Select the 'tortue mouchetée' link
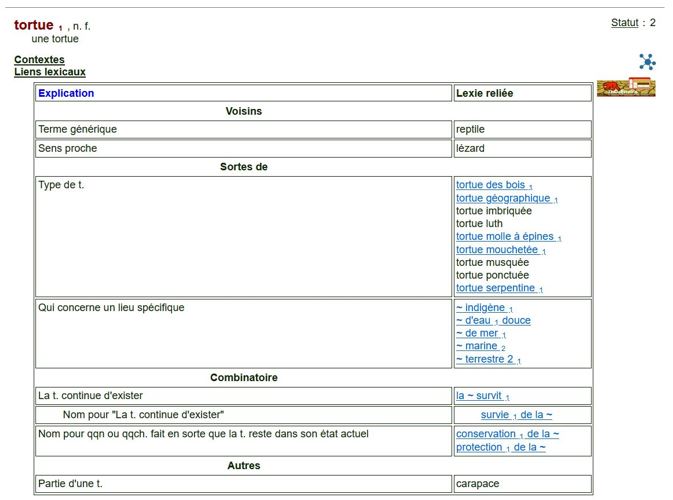Viewport: 673px width, 500px height. [499, 250]
